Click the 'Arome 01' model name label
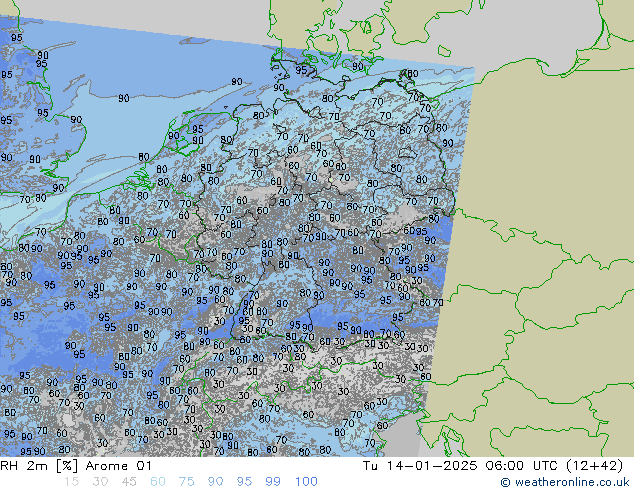This screenshot has width=634, height=490. coord(118,466)
